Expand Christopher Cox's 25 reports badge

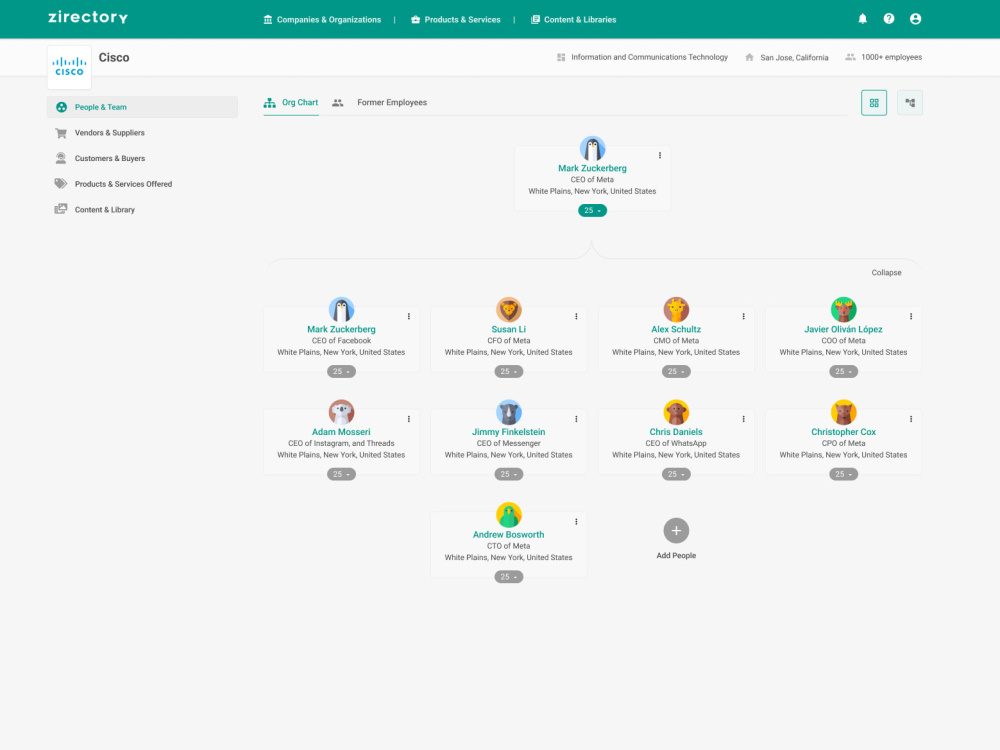844,474
